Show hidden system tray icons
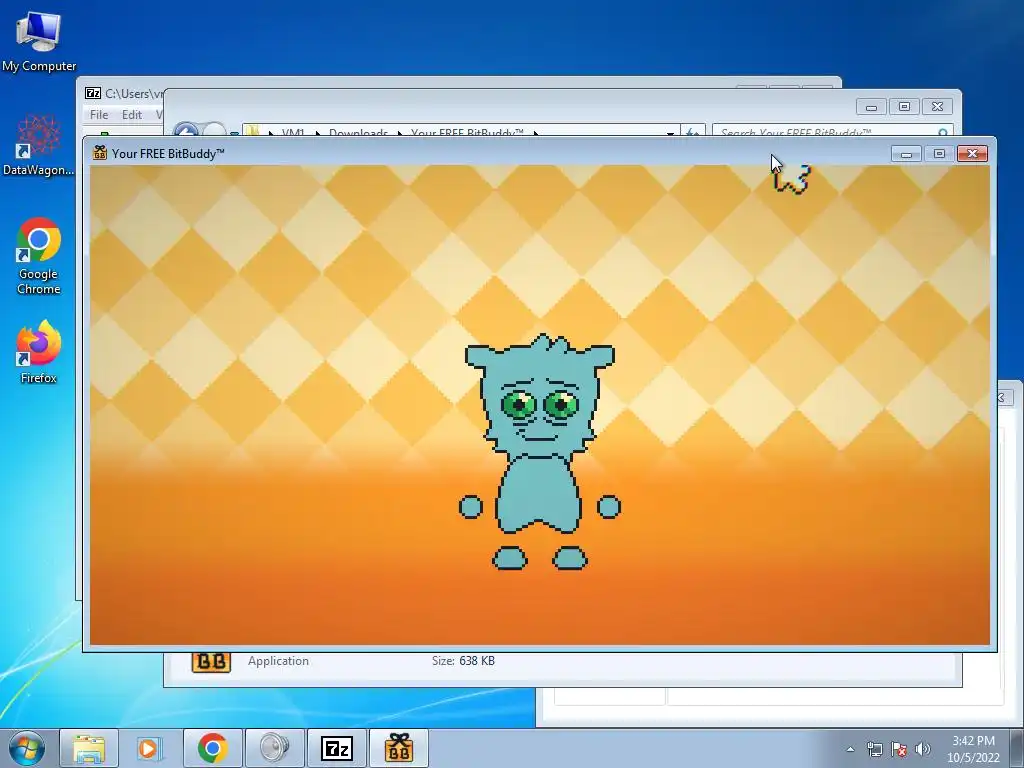Image resolution: width=1024 pixels, height=768 pixels. click(x=850, y=749)
